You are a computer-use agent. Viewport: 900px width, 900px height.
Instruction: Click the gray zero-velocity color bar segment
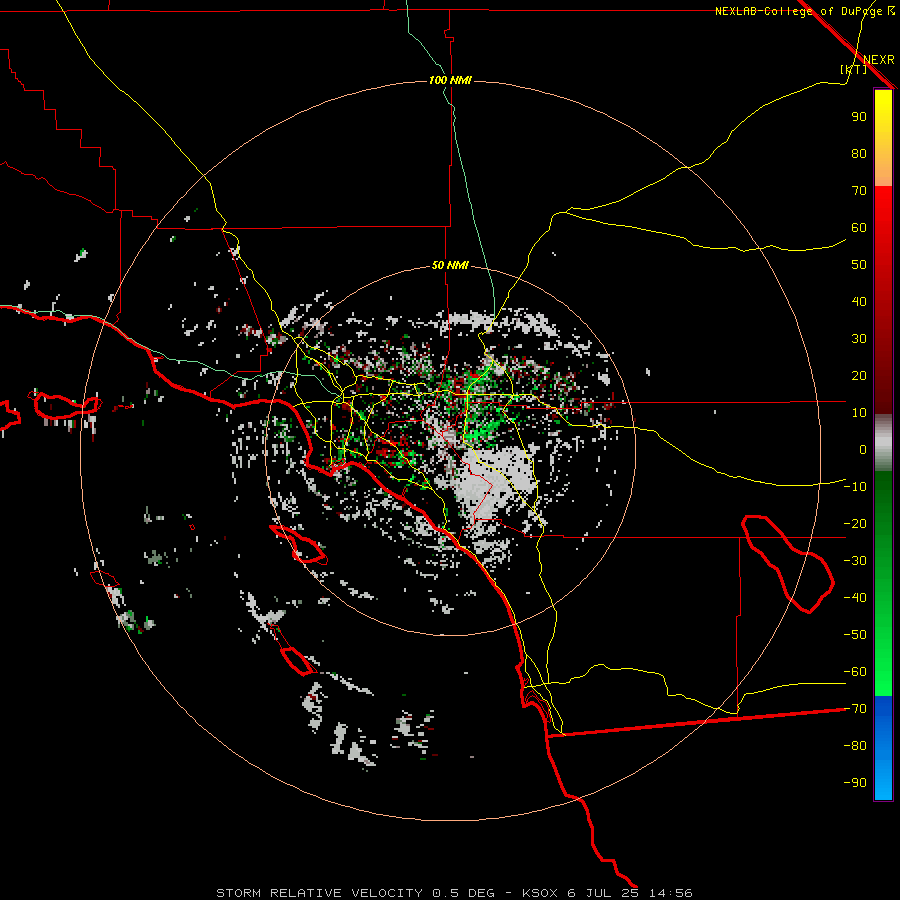(883, 443)
